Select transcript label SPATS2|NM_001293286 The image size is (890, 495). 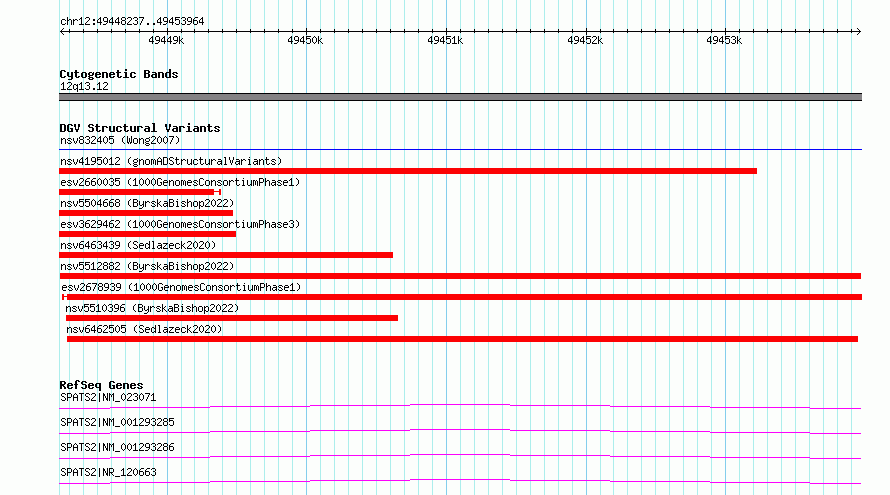click(x=117, y=447)
